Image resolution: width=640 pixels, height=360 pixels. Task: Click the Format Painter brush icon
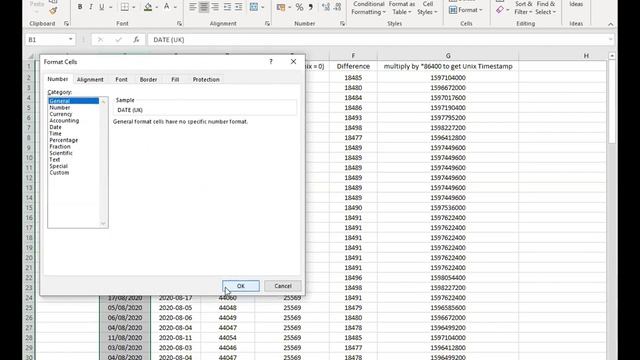pyautogui.click(x=53, y=11)
